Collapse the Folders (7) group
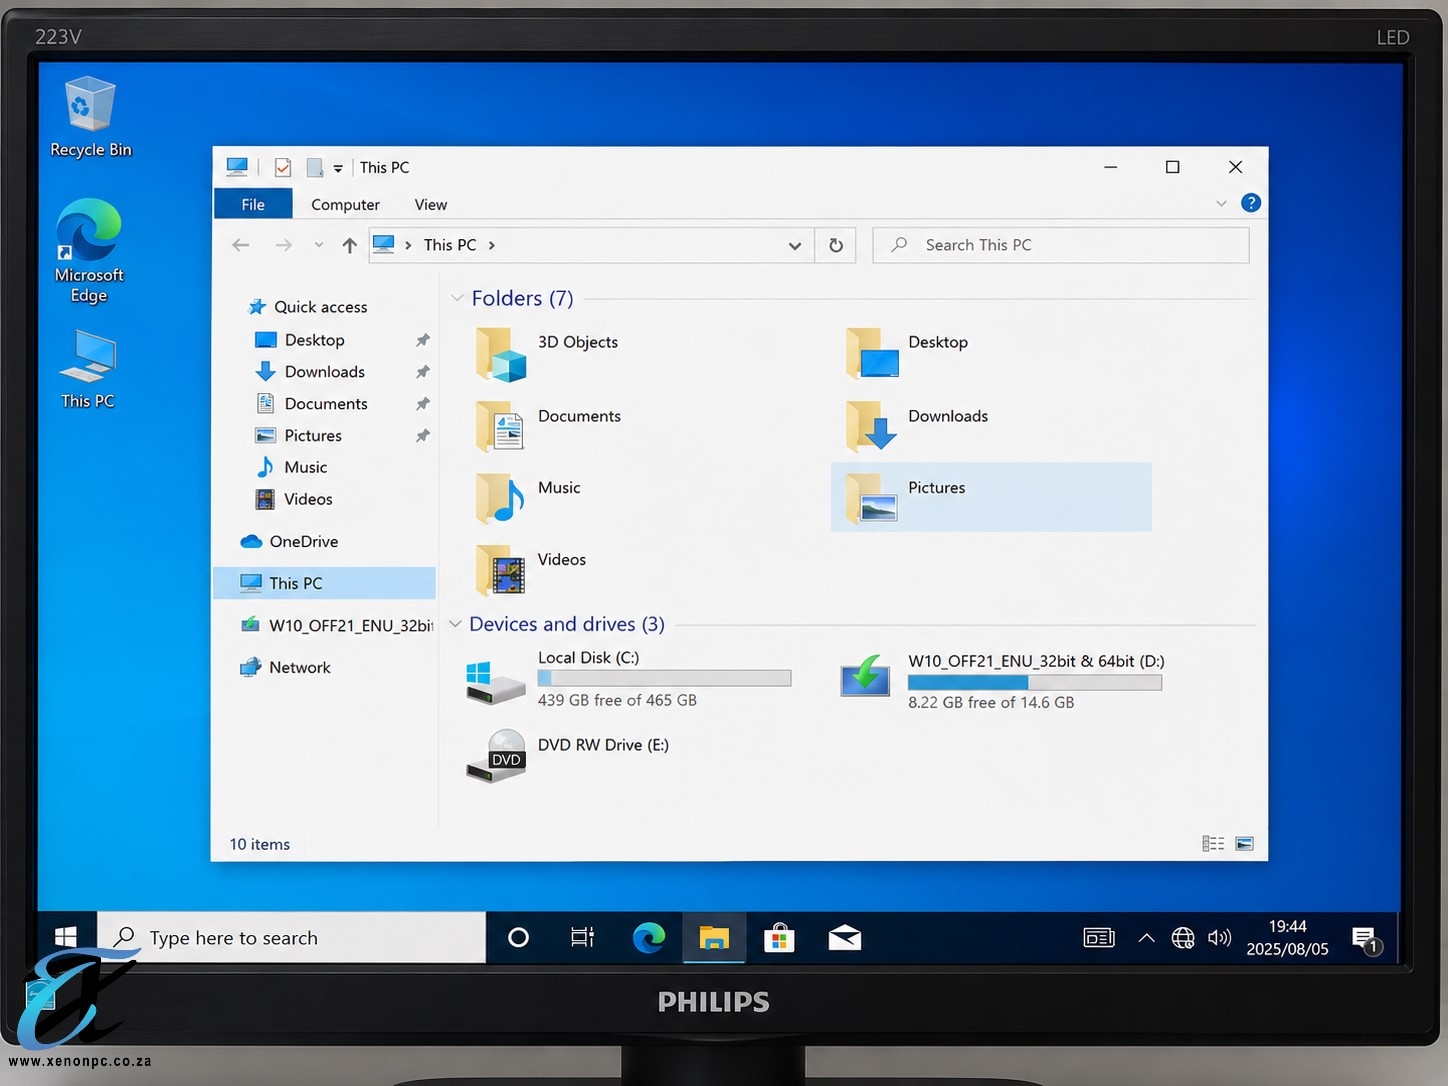1448x1086 pixels. 457,298
